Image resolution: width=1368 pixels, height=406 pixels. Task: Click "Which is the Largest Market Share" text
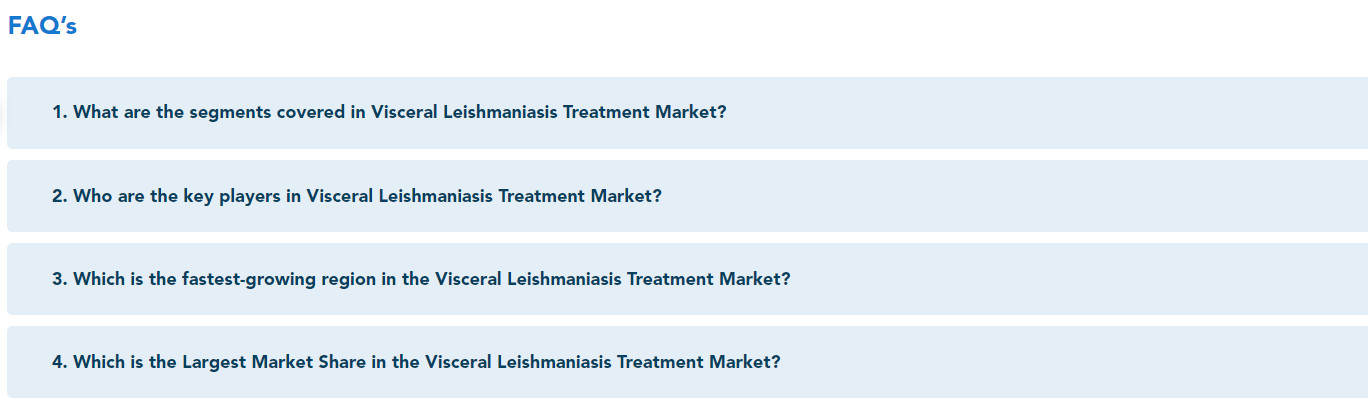point(220,362)
